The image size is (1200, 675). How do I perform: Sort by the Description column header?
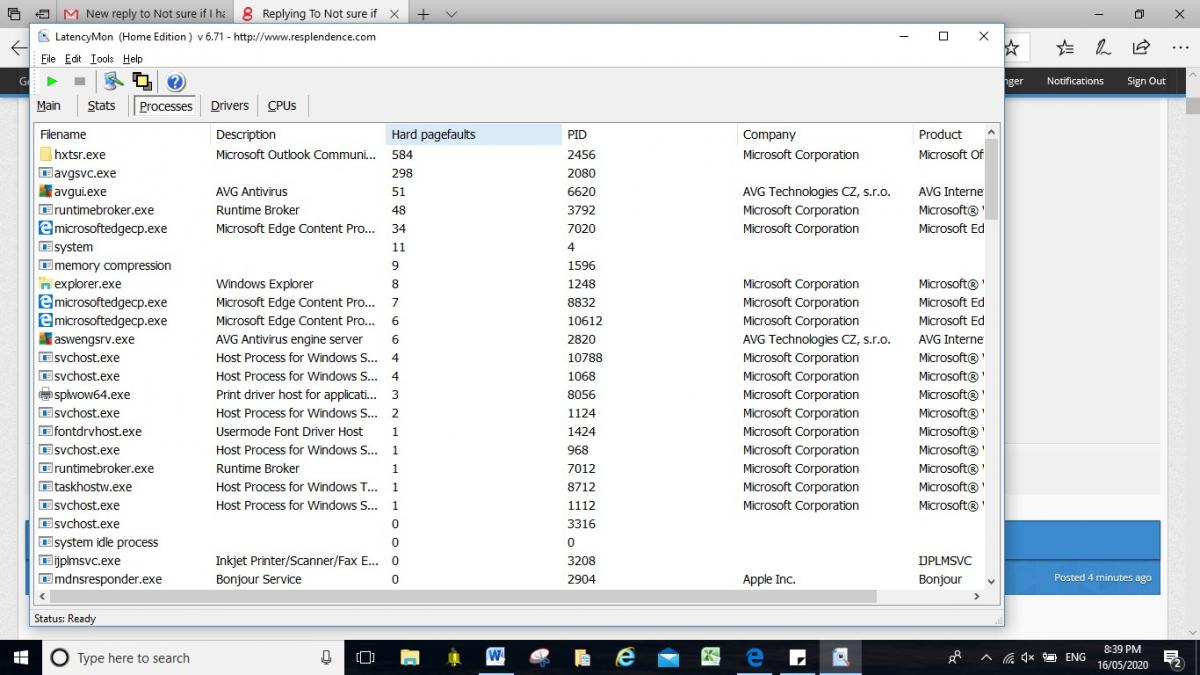coord(298,134)
